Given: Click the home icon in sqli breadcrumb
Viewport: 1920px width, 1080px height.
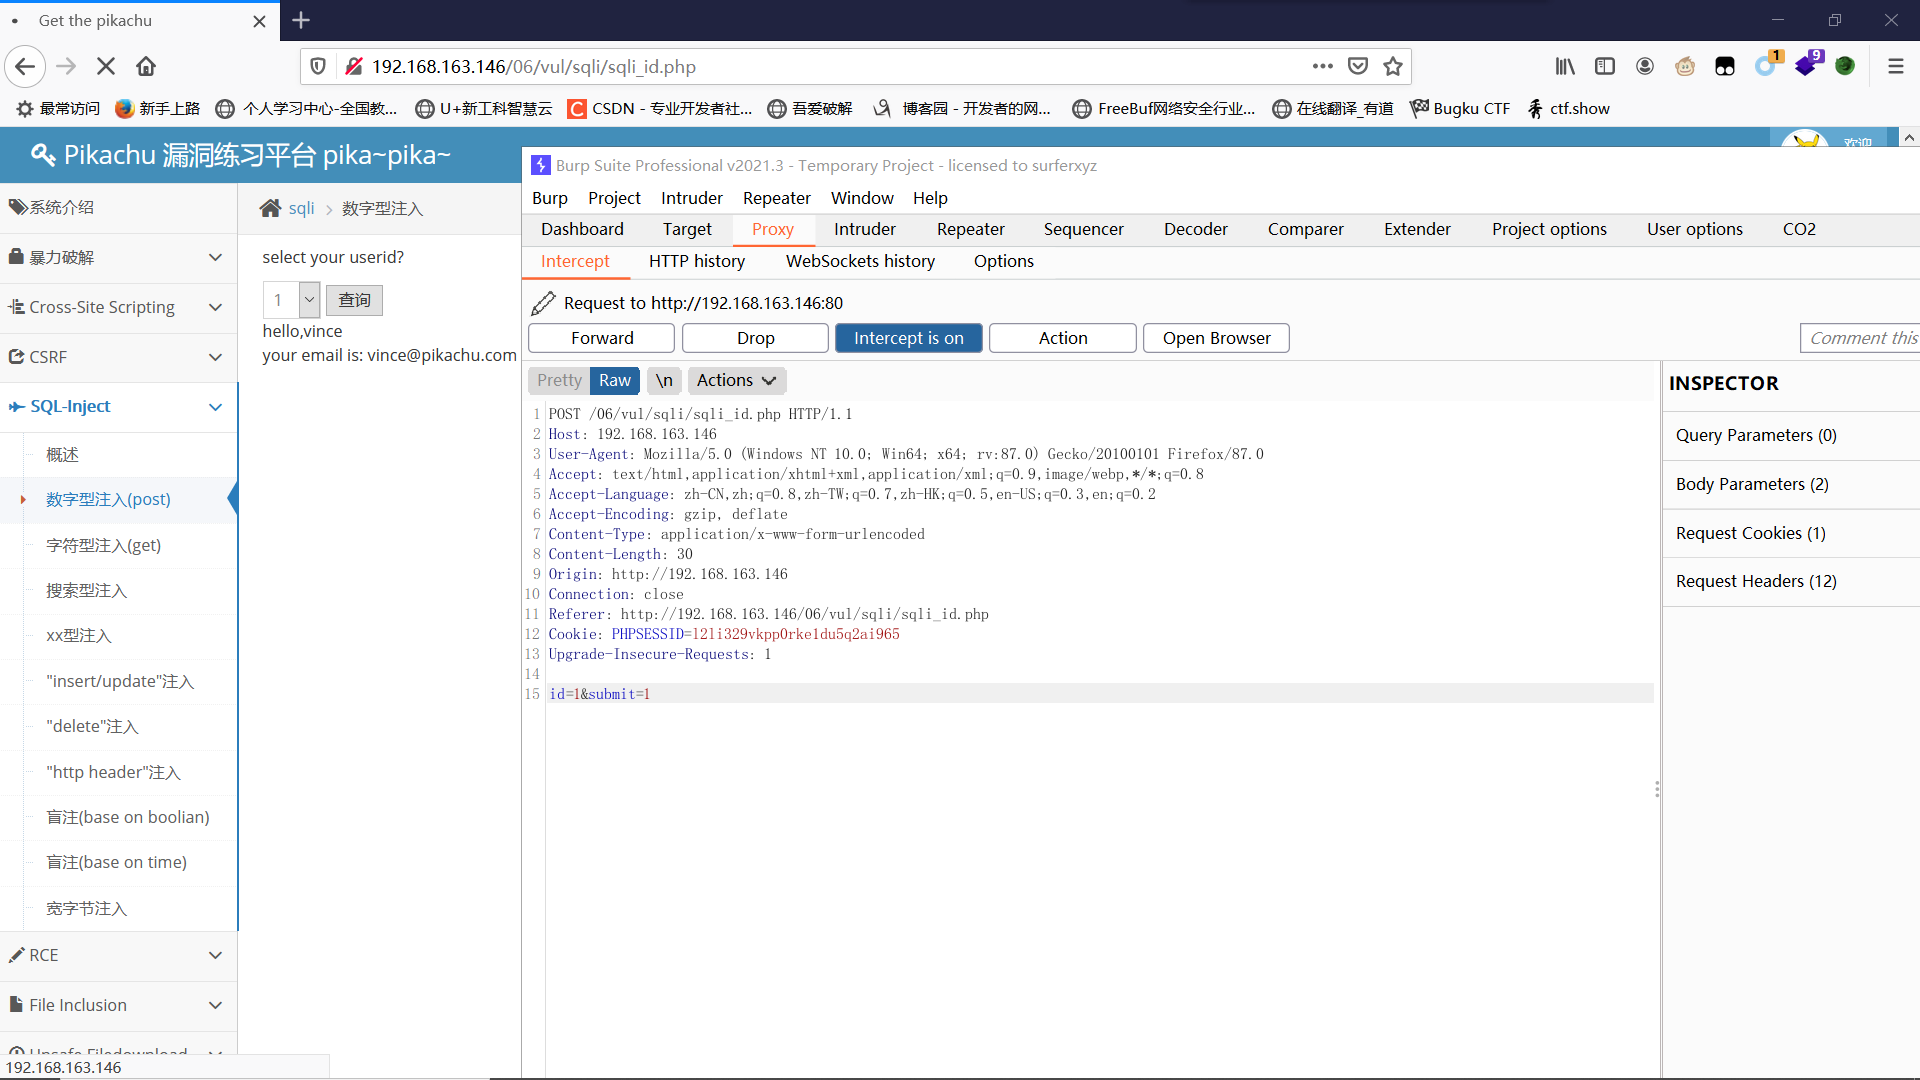Looking at the screenshot, I should pos(270,208).
